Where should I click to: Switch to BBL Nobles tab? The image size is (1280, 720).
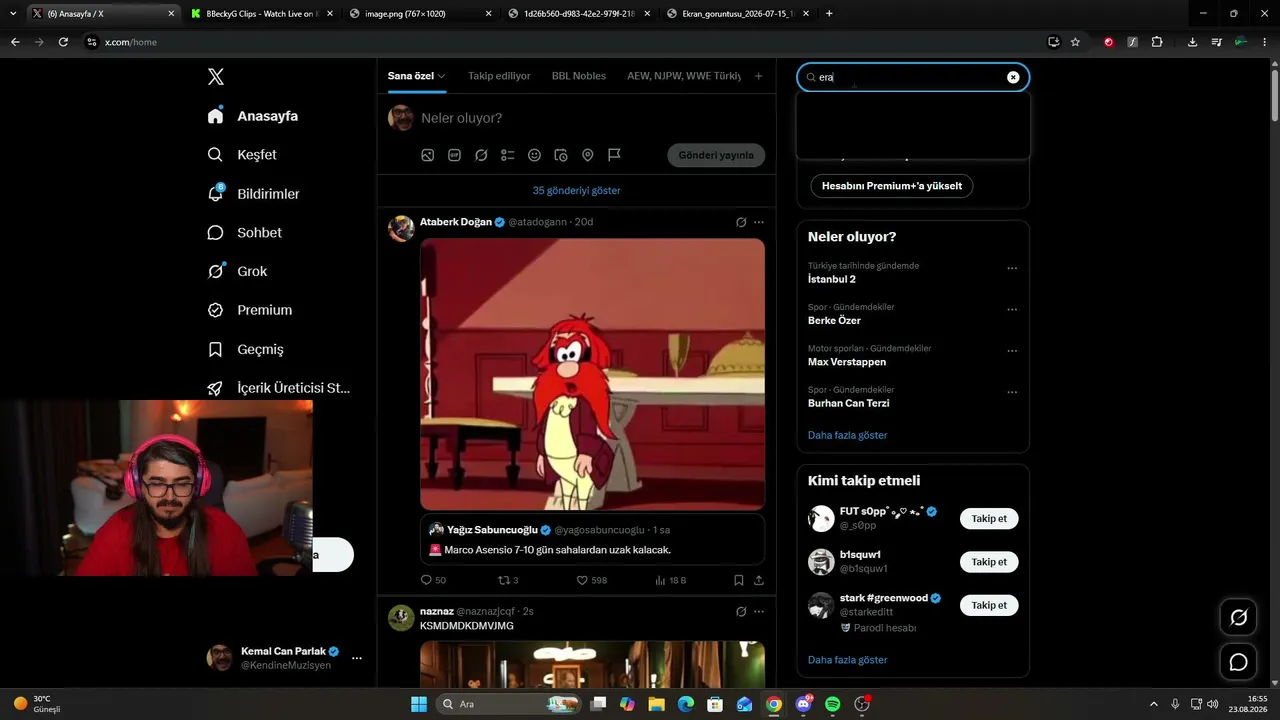579,76
